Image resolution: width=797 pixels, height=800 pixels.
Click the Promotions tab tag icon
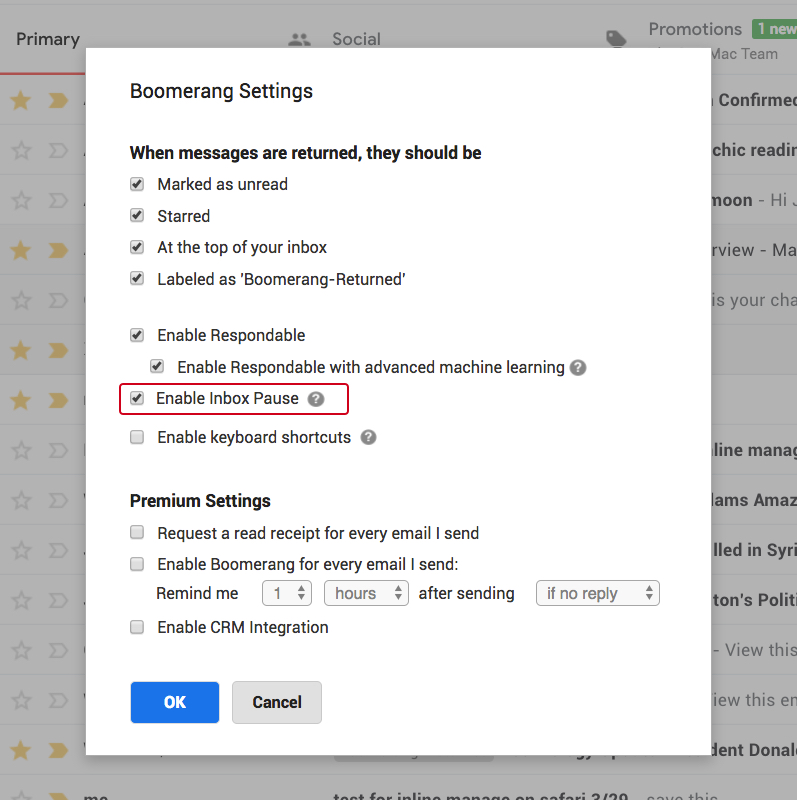pyautogui.click(x=617, y=39)
